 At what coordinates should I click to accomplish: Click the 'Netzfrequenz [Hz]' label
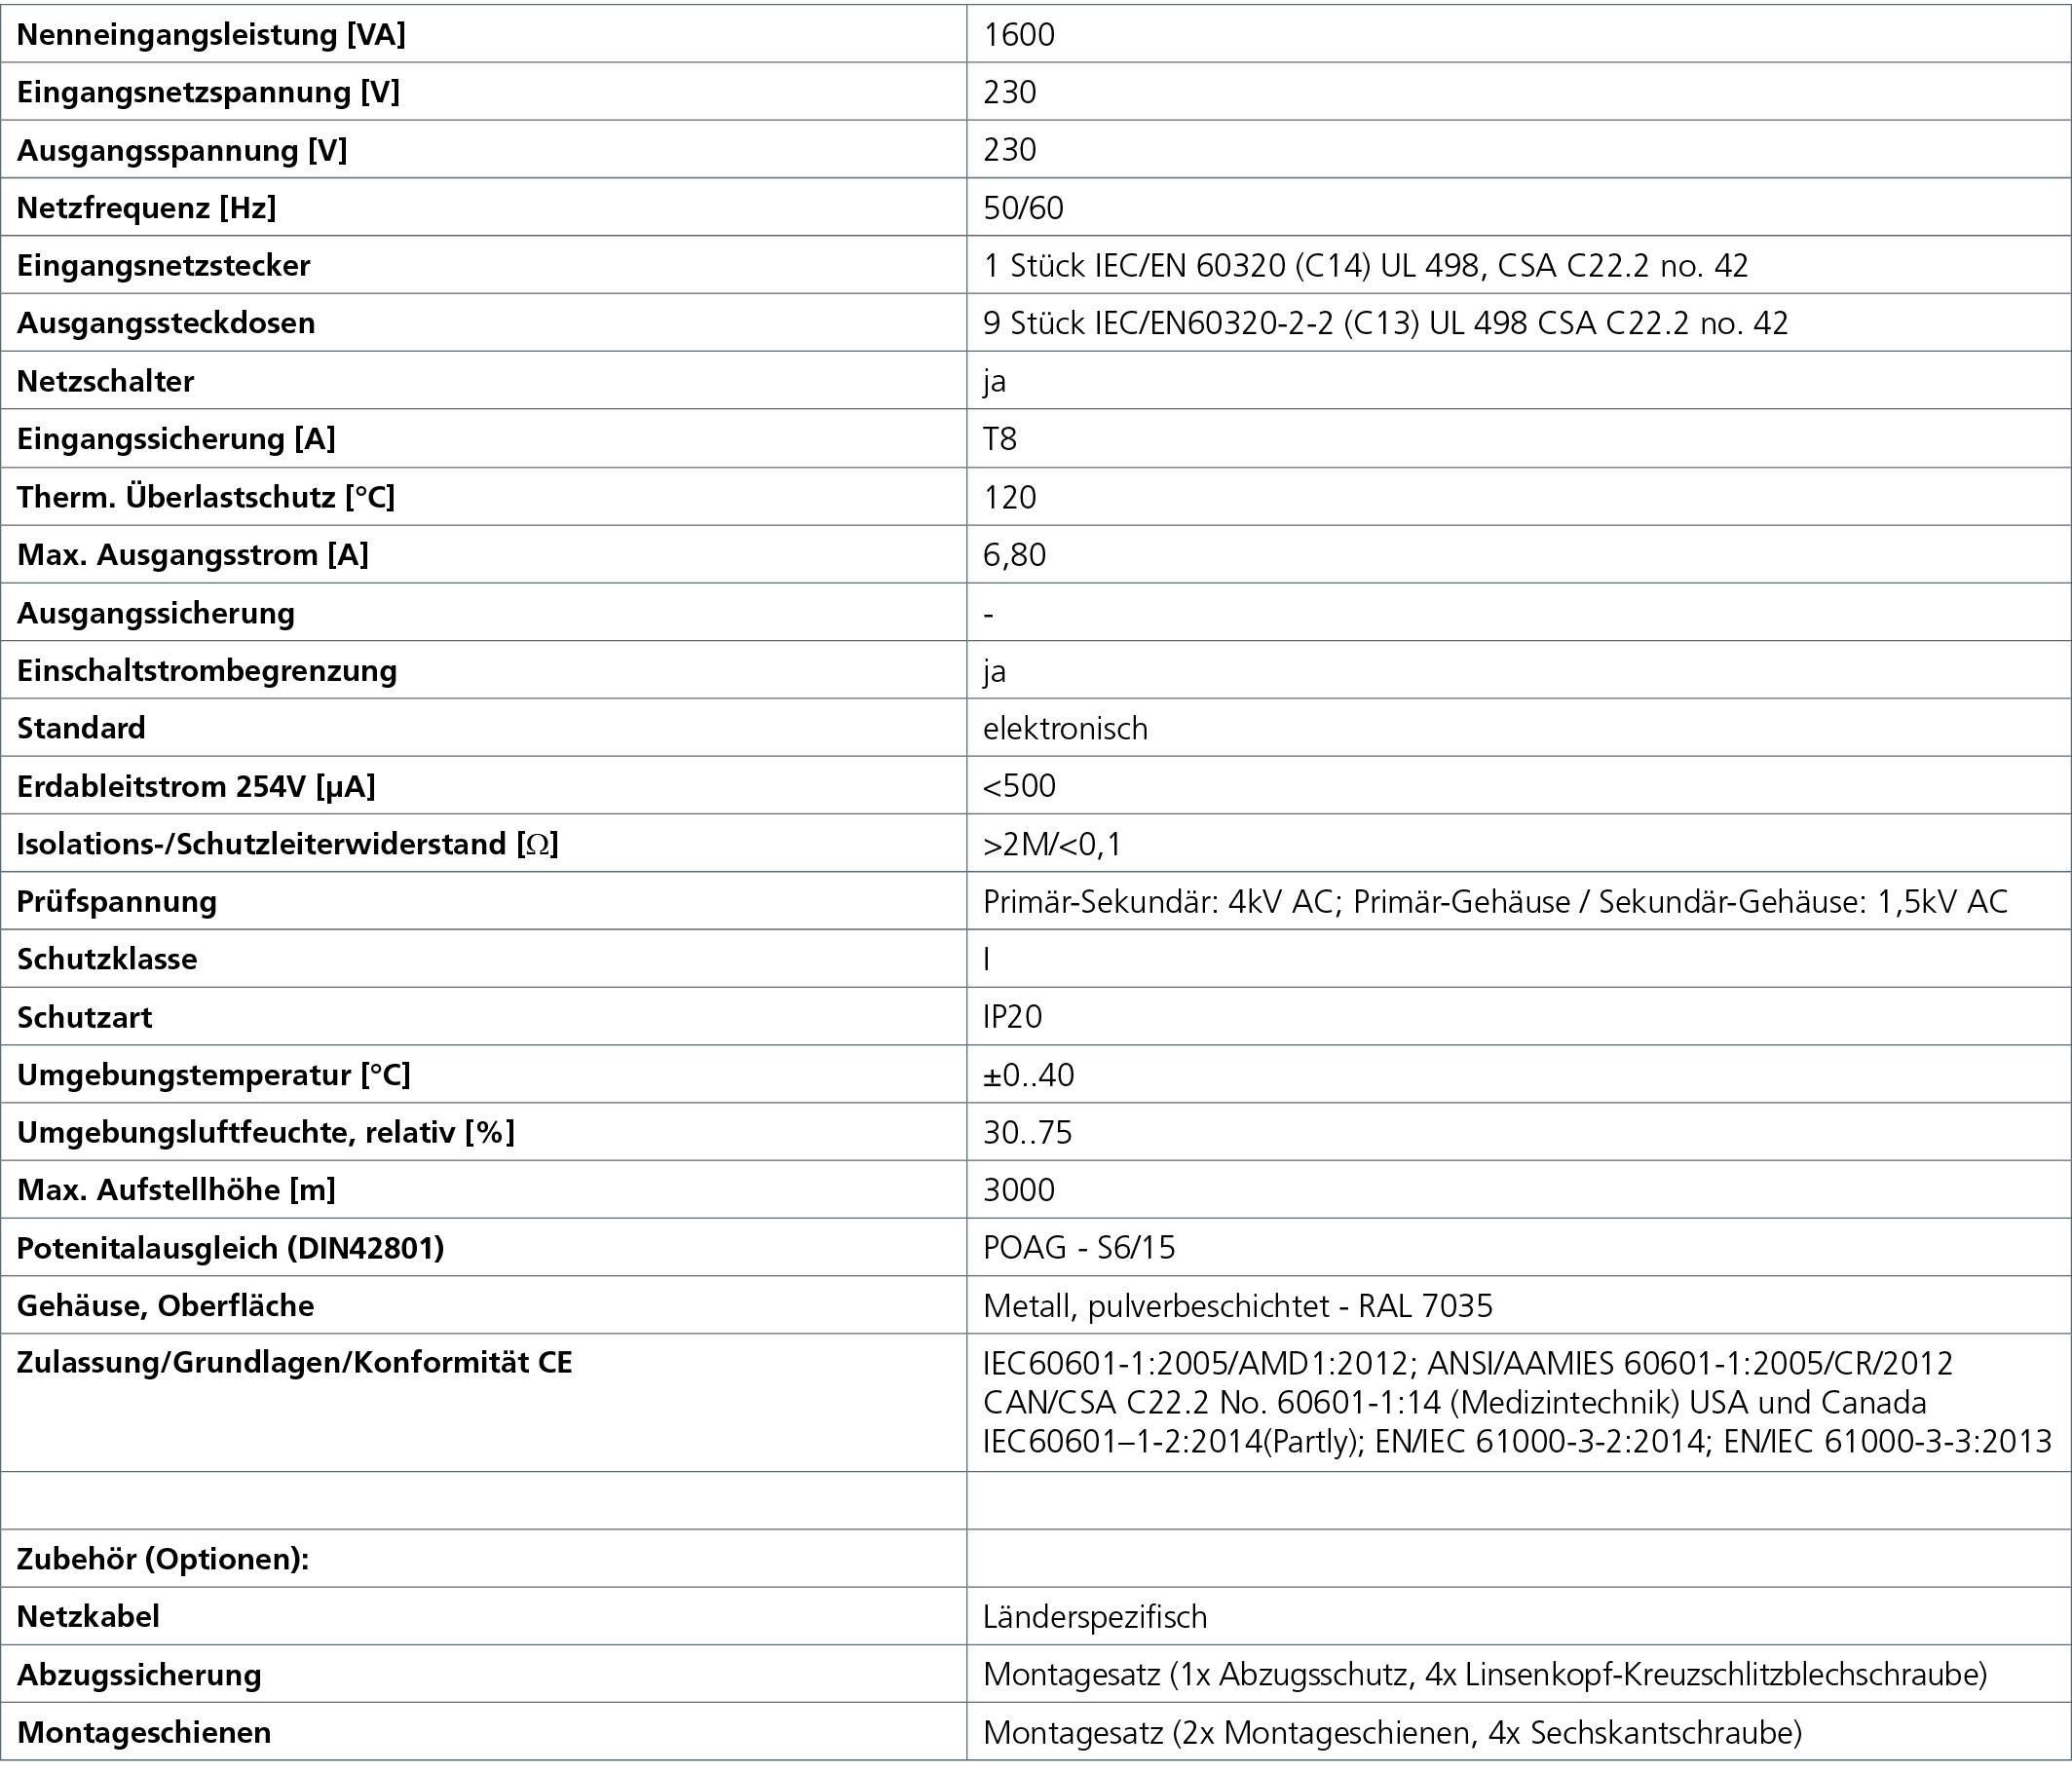point(147,208)
